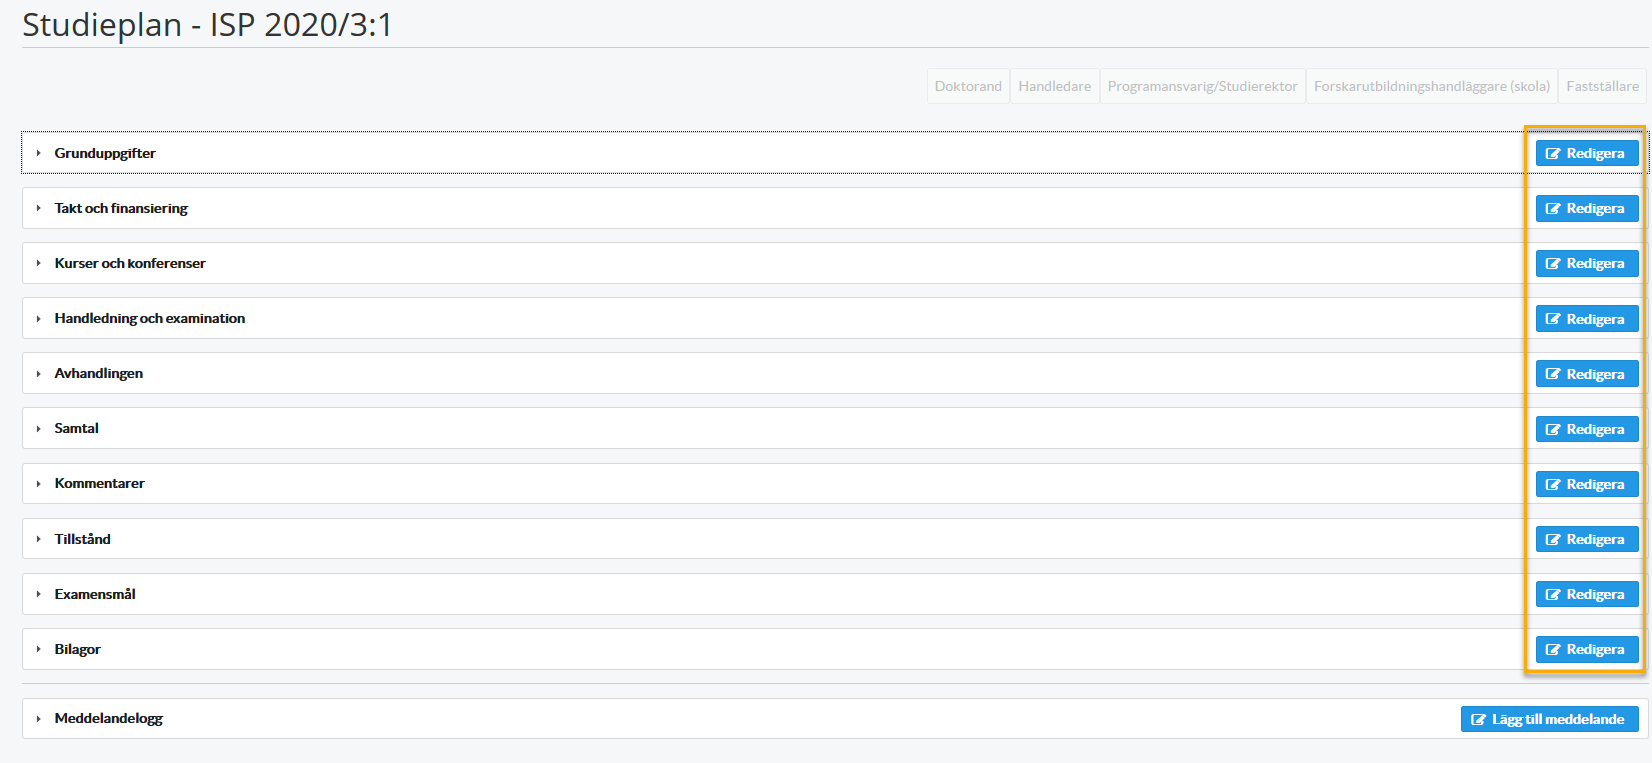Click Redigera for Kommentarer row
The image size is (1652, 763).
(1587, 484)
